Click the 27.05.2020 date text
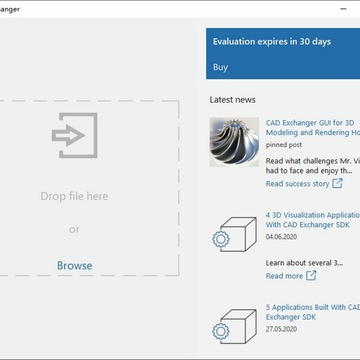This screenshot has height=360, width=360. point(281,329)
